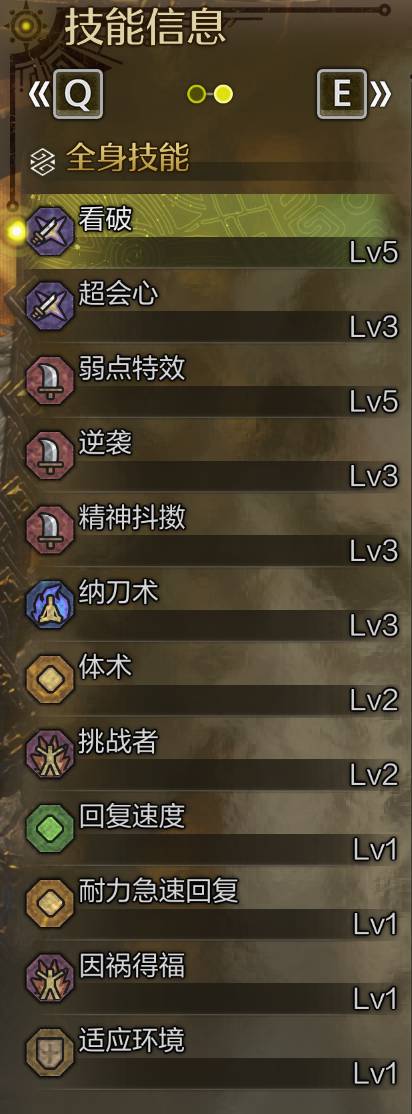Click the left double chevron arrow
This screenshot has height=1114, width=412.
coord(38,94)
